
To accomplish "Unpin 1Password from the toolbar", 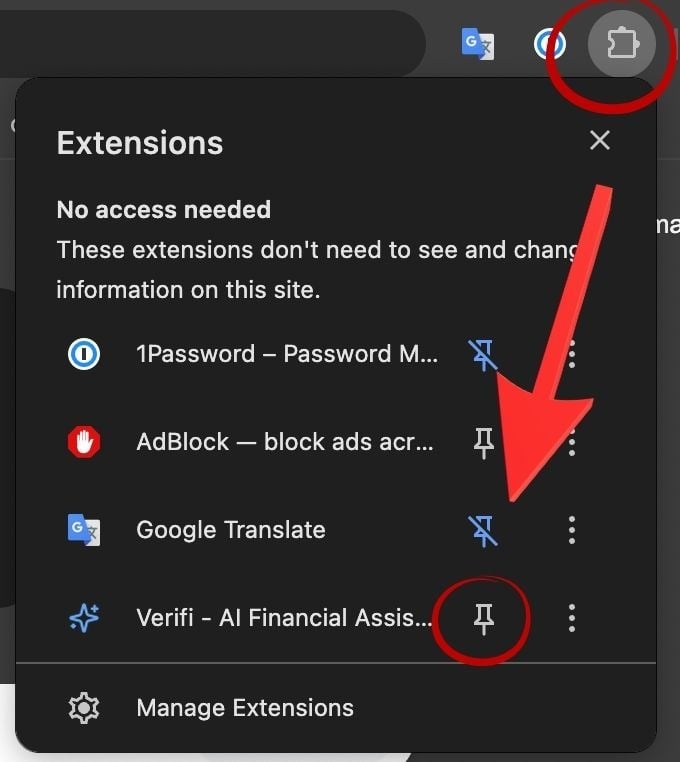I will coord(484,354).
